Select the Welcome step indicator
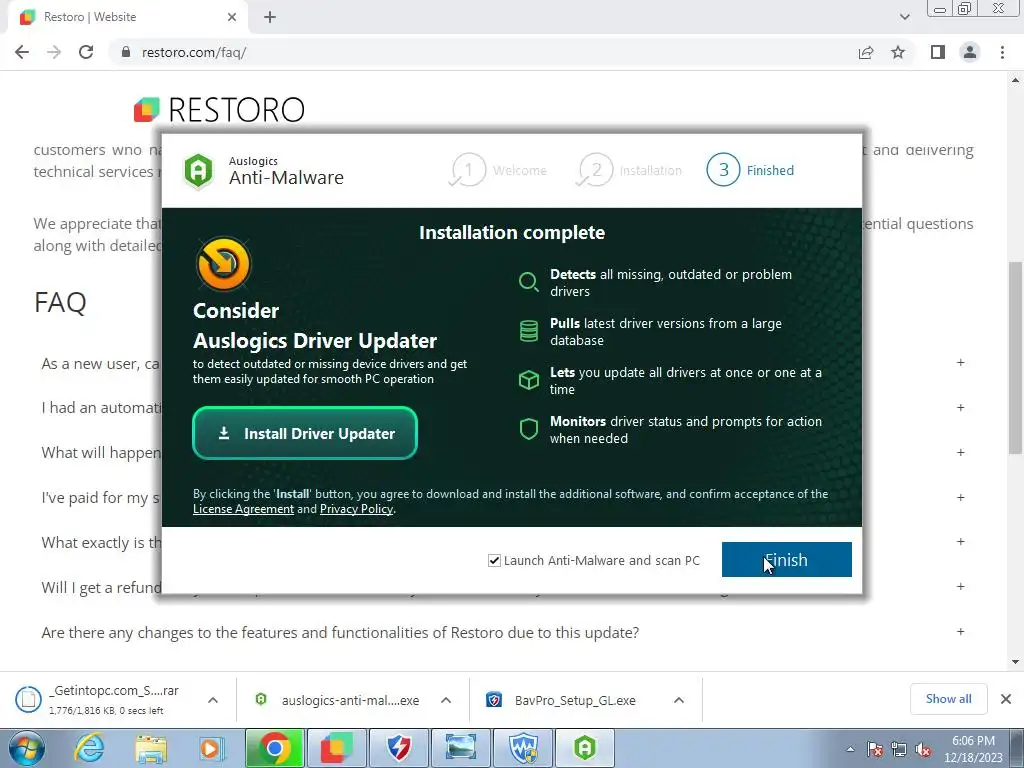1024x768 pixels. click(x=499, y=170)
